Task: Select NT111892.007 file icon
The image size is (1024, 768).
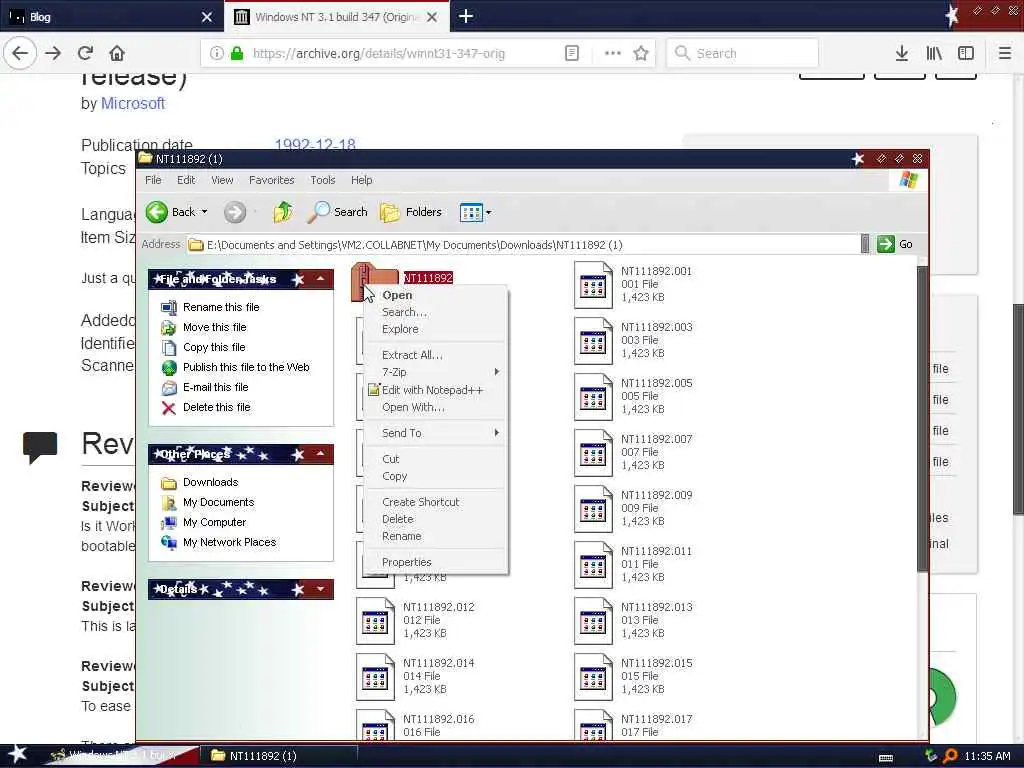Action: [x=593, y=453]
